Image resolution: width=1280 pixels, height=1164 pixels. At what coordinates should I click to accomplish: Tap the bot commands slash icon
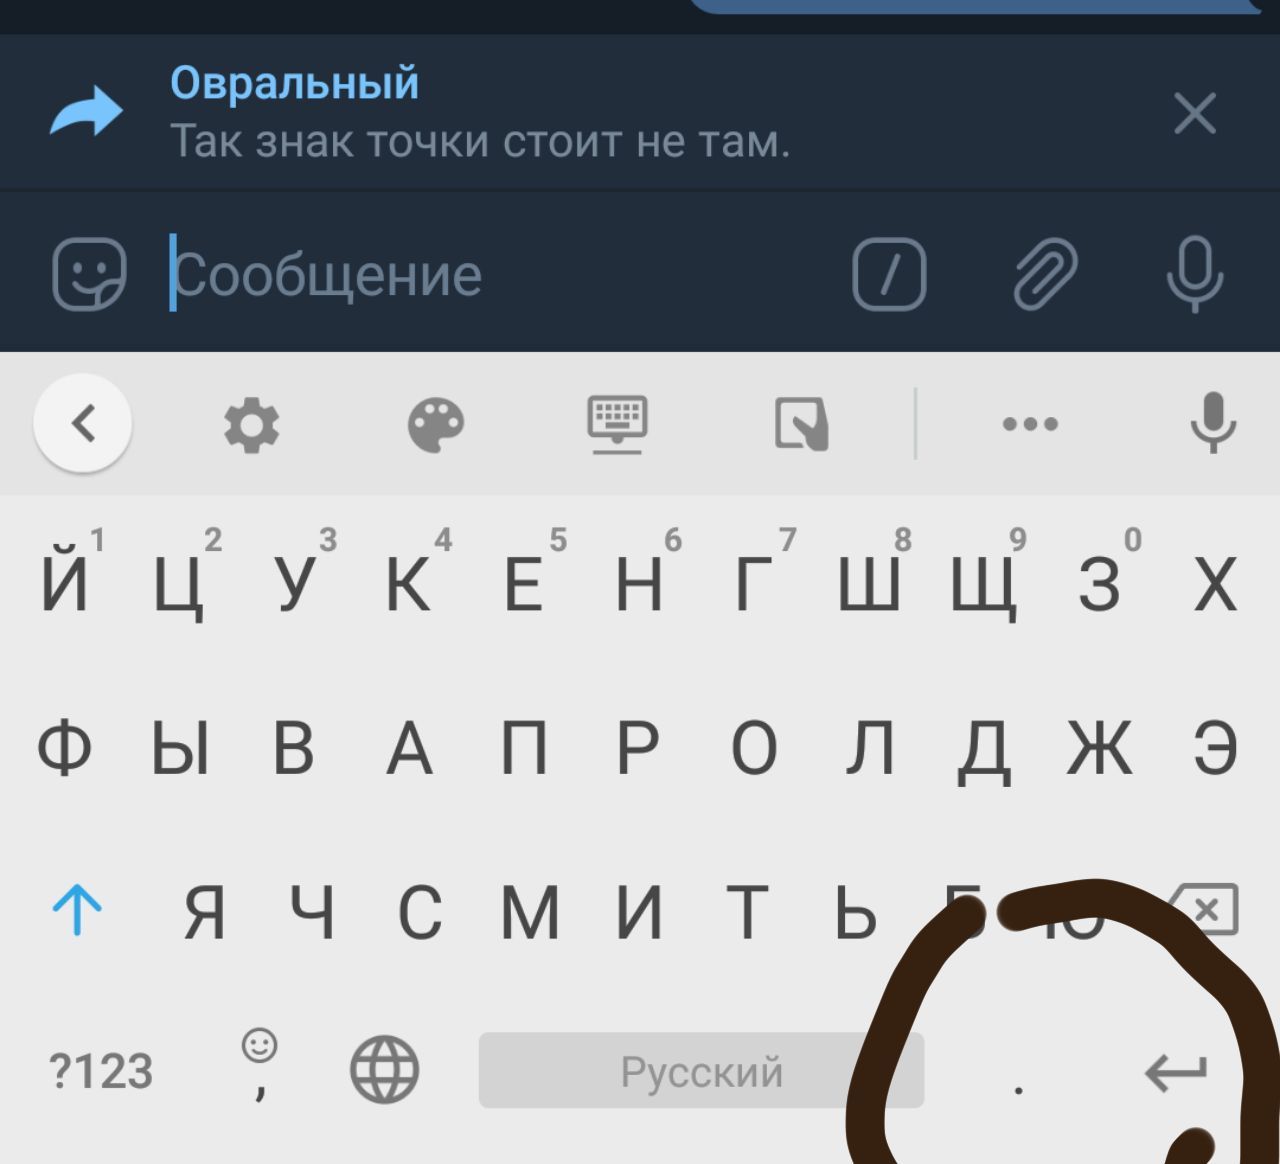click(x=889, y=274)
